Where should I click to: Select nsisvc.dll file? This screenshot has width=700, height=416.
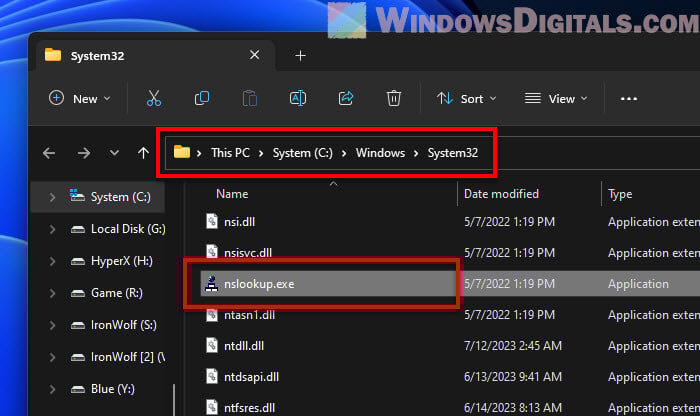click(x=248, y=253)
